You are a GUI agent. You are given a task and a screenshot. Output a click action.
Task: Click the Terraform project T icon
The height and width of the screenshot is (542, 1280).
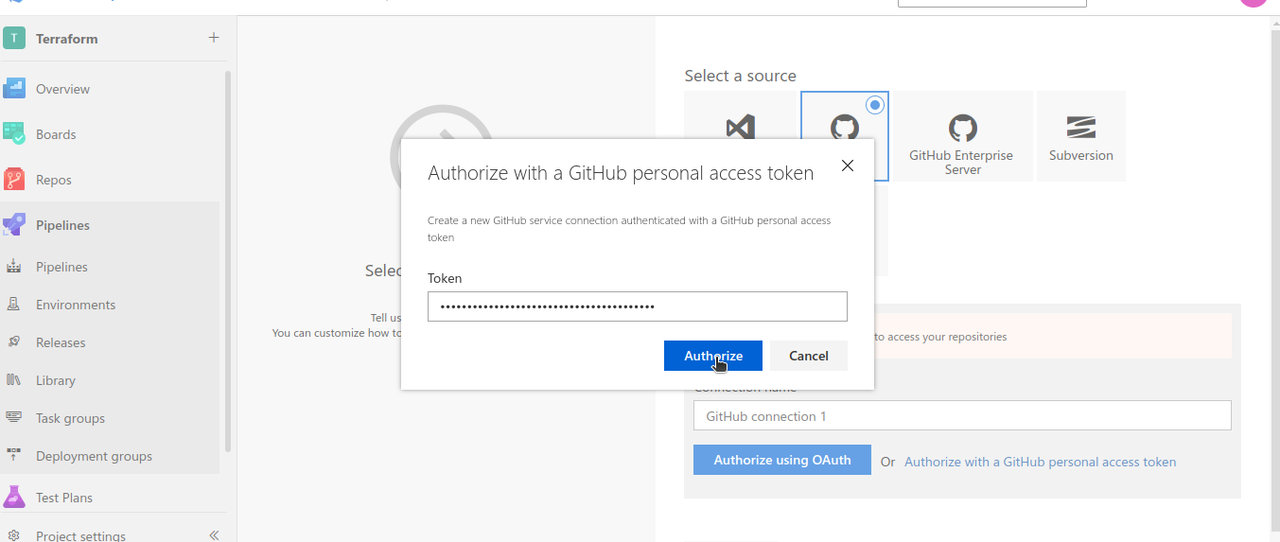point(14,38)
